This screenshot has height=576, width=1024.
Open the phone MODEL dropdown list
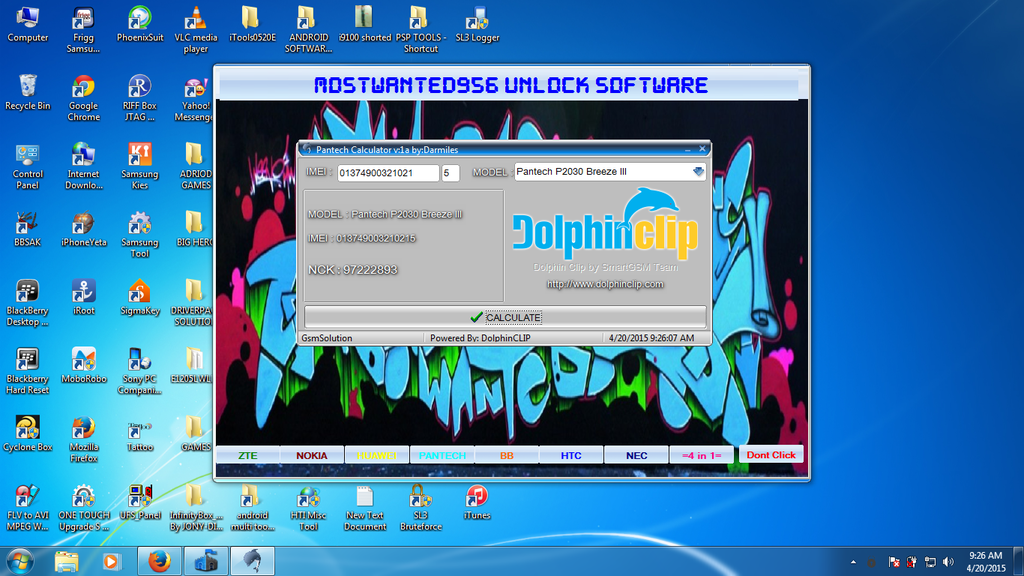point(698,172)
